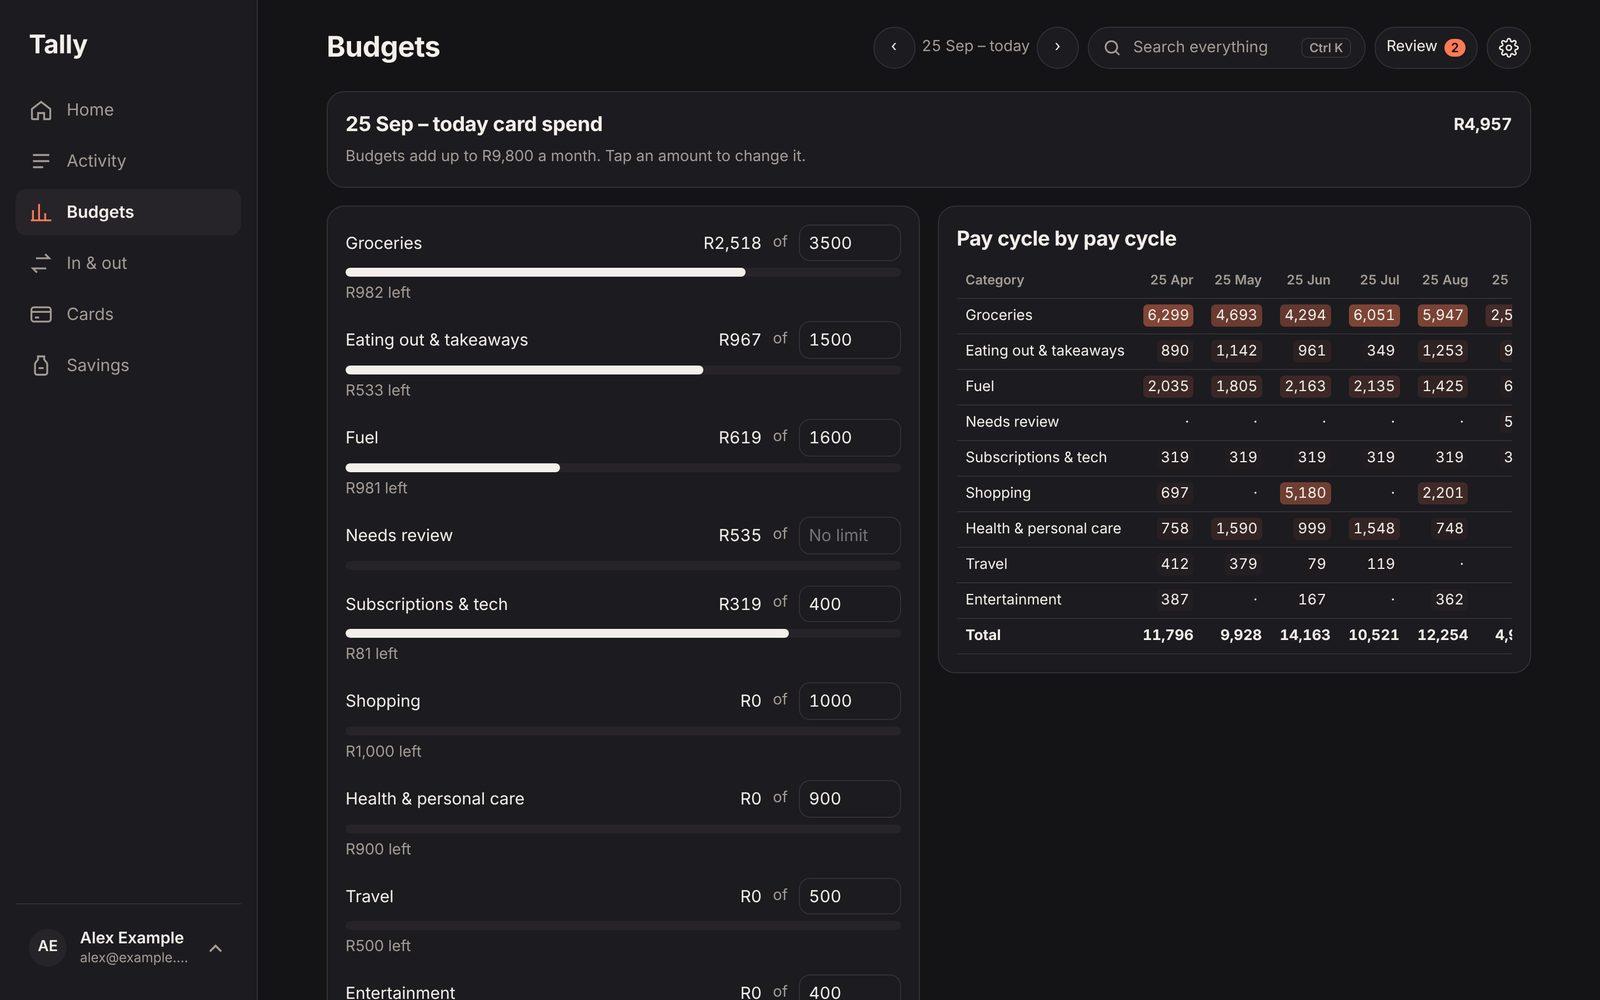This screenshot has width=1600, height=1000.
Task: Click Groceries 25 Apr cell 6,299
Action: coord(1168,315)
